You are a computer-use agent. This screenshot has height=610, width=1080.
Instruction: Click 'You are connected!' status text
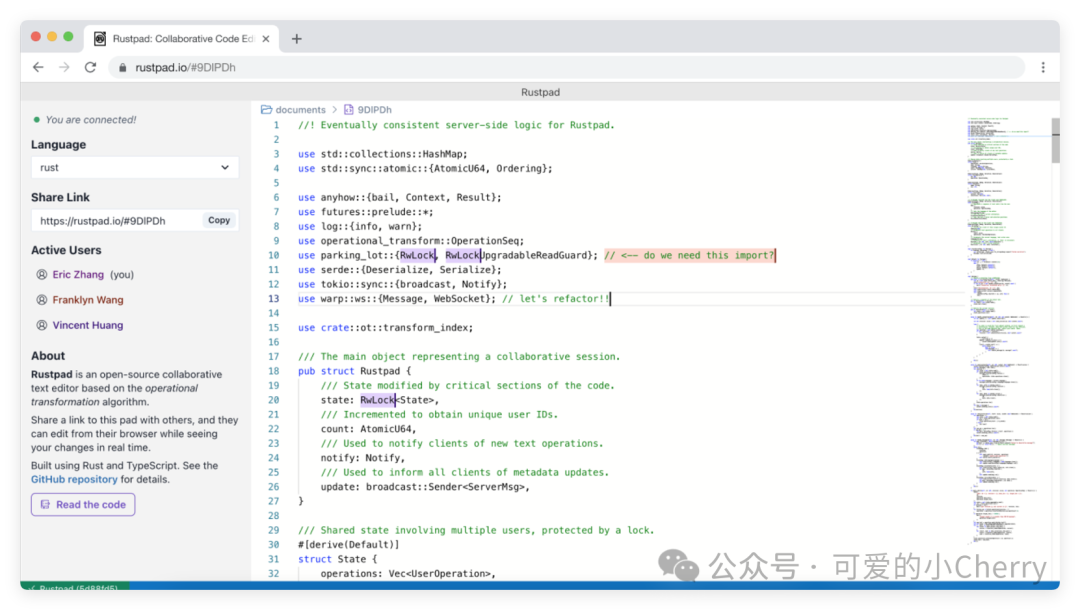91,120
